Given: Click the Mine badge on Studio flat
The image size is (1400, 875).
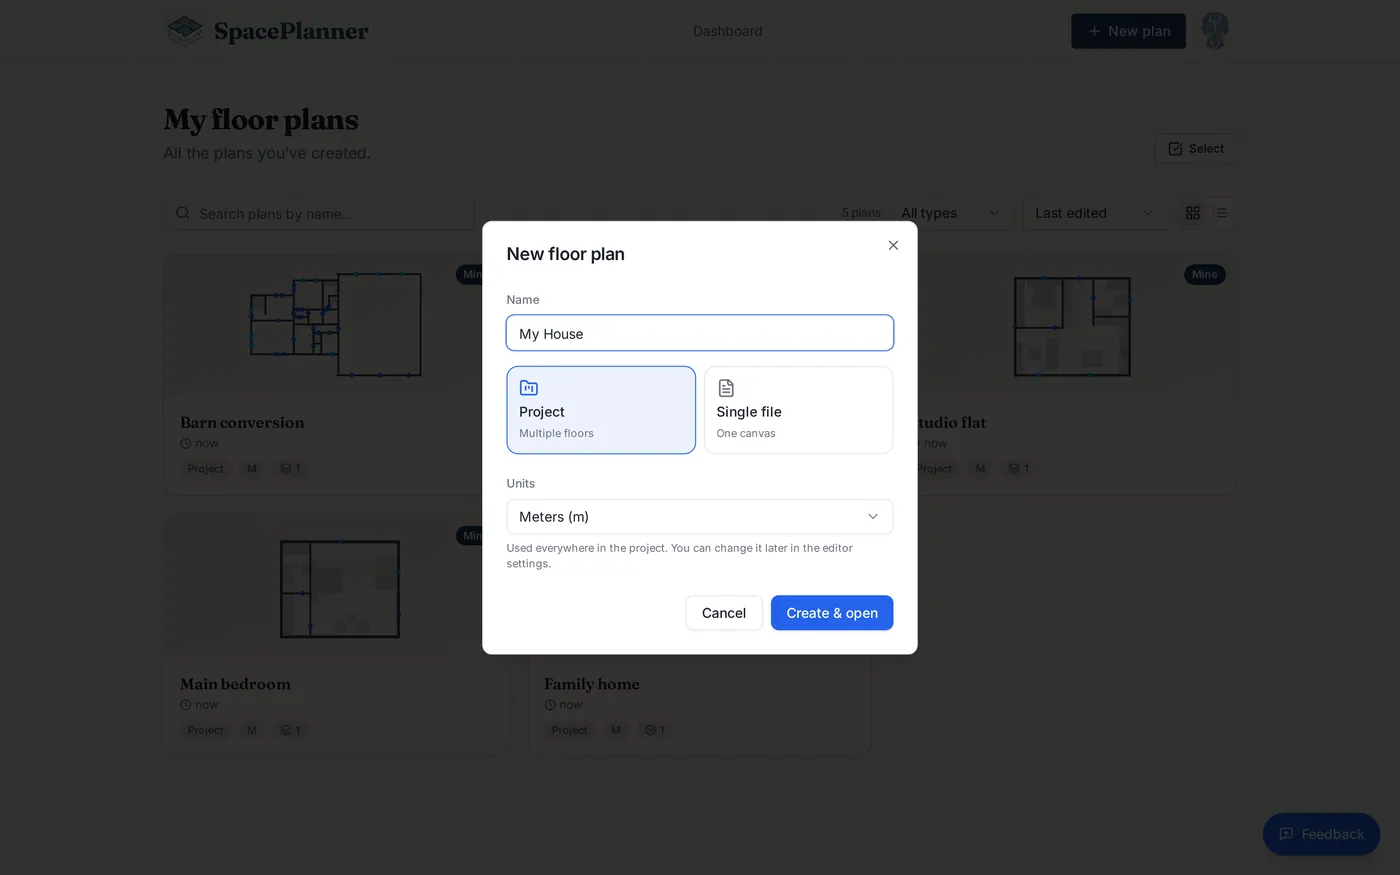Looking at the screenshot, I should click(1204, 274).
